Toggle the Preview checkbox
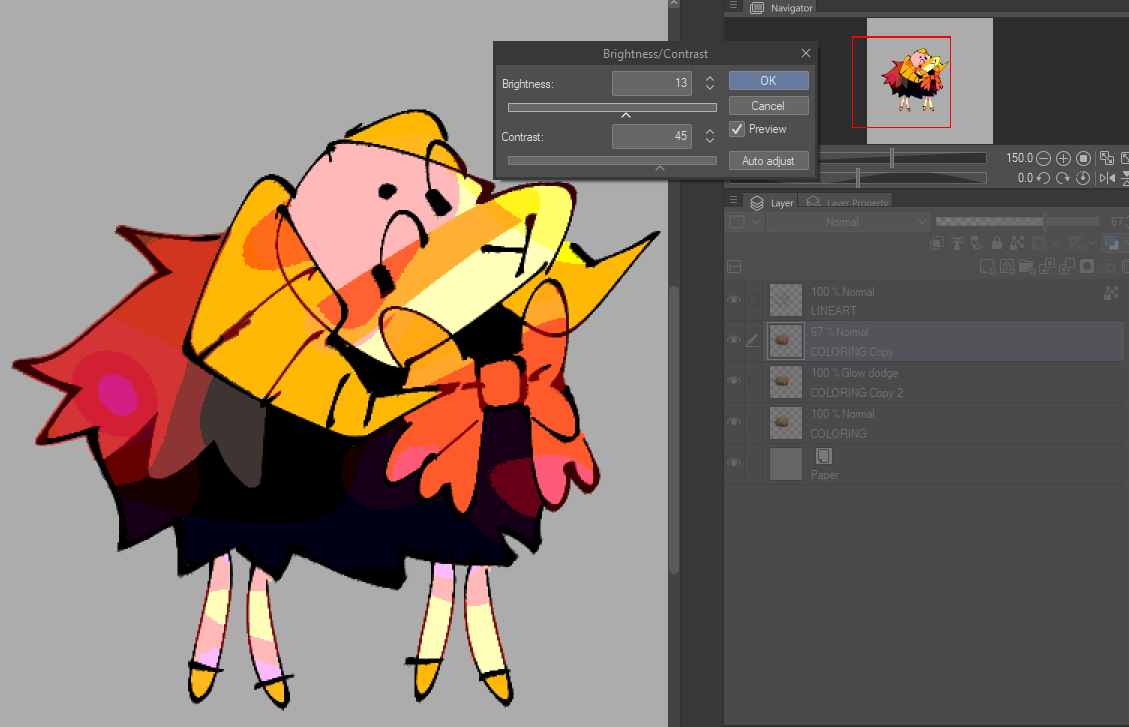This screenshot has height=727, width=1129. pos(737,129)
